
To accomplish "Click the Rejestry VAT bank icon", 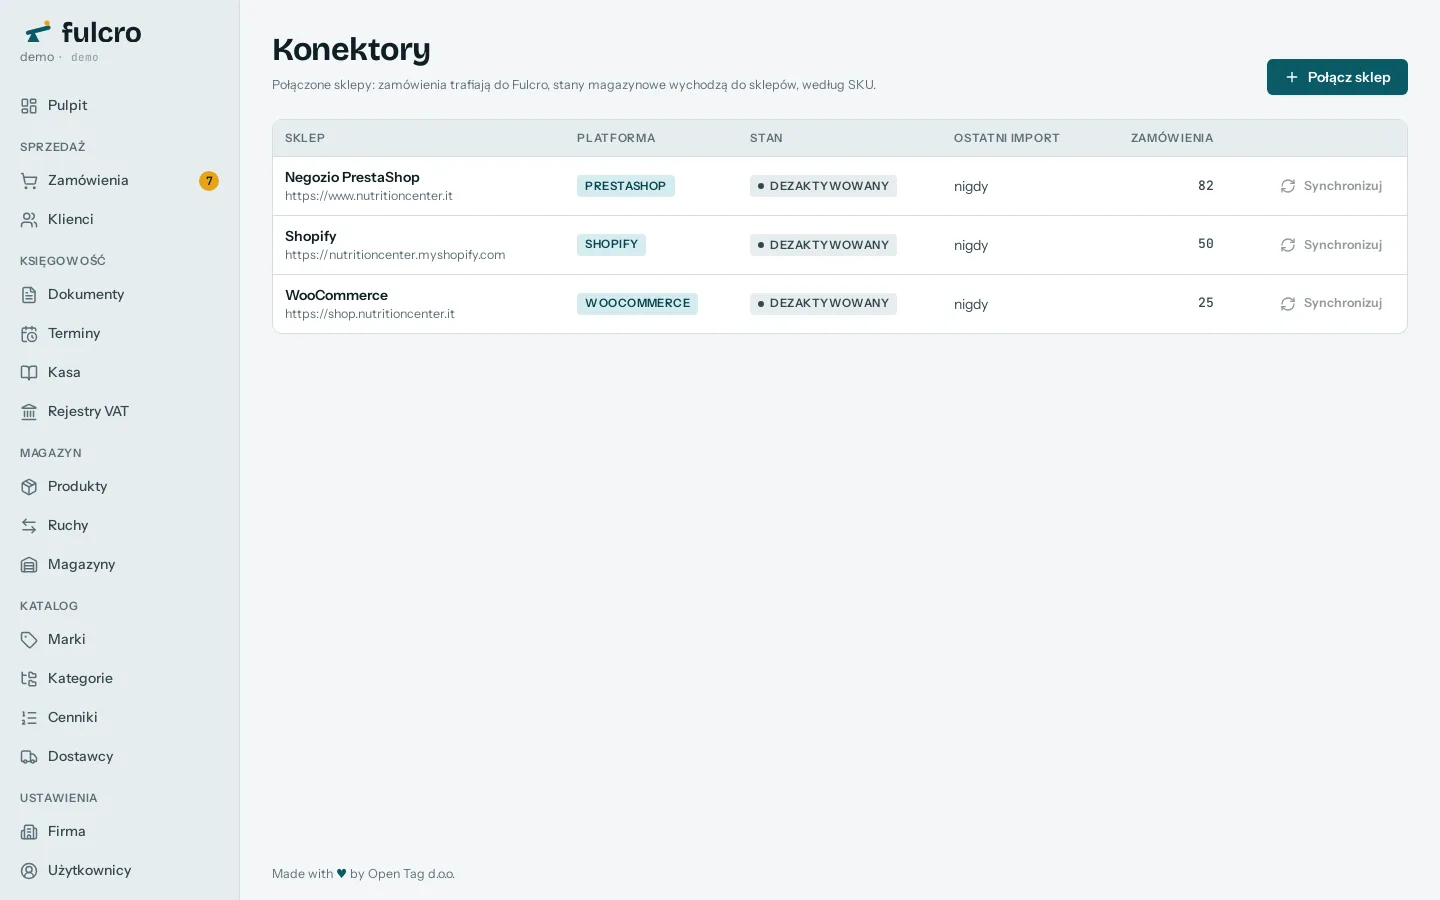I will click(x=29, y=412).
